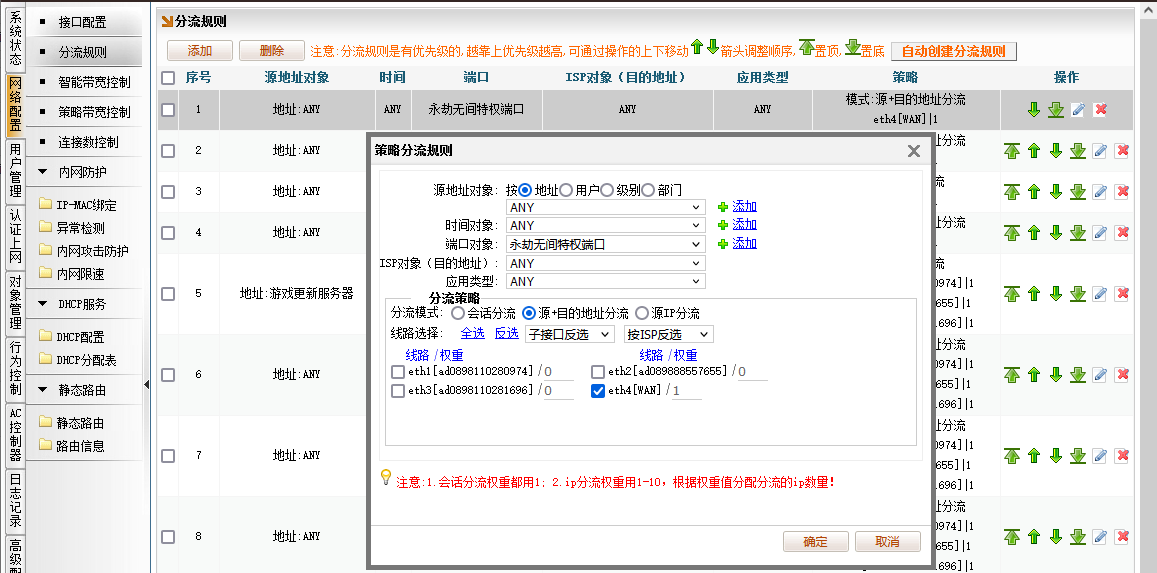Screen dimensions: 1157x573
Task: Click the eth2 weight input field
Action: click(752, 373)
